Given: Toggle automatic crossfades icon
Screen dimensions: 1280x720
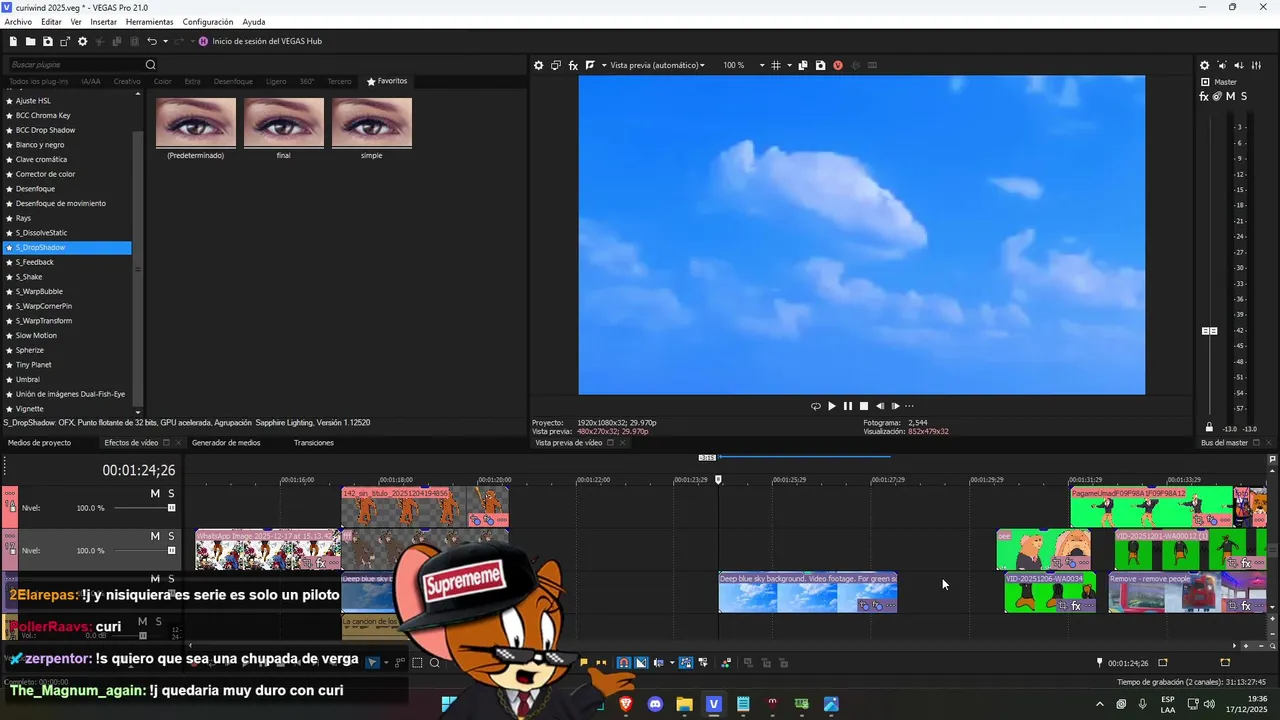Looking at the screenshot, I should [641, 663].
